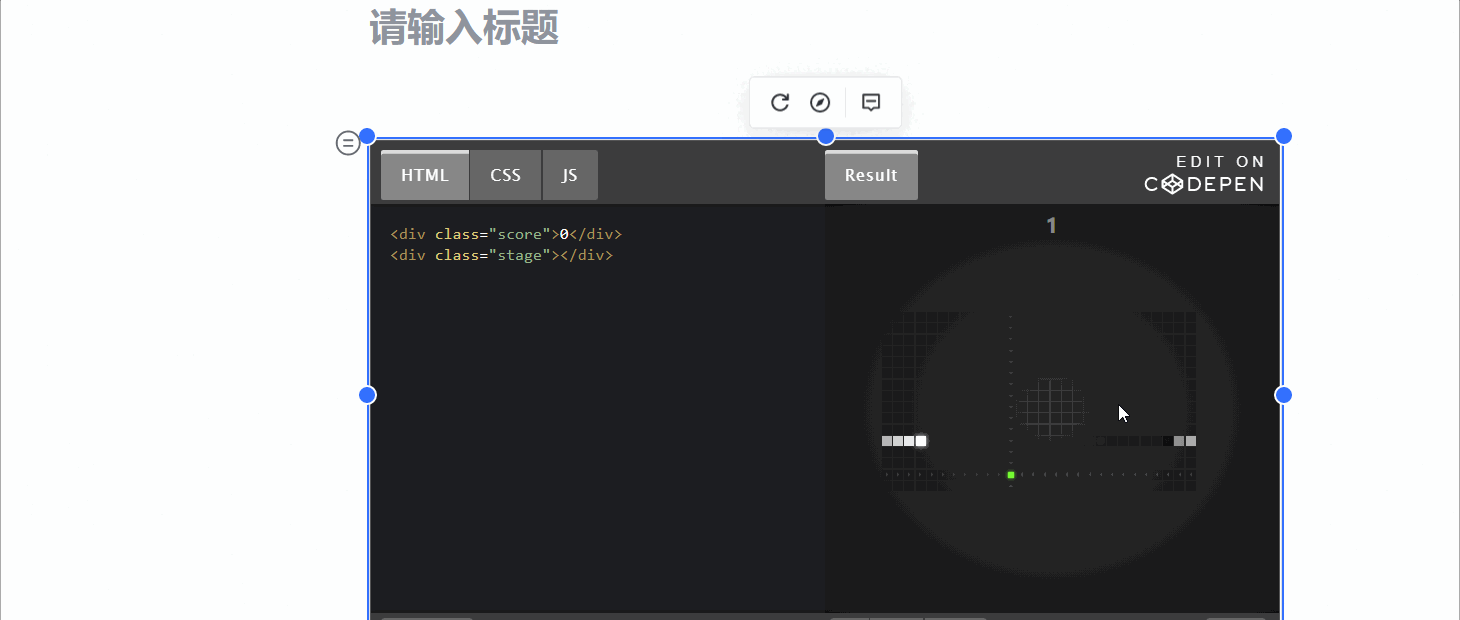Select the Result tab

[x=871, y=175]
